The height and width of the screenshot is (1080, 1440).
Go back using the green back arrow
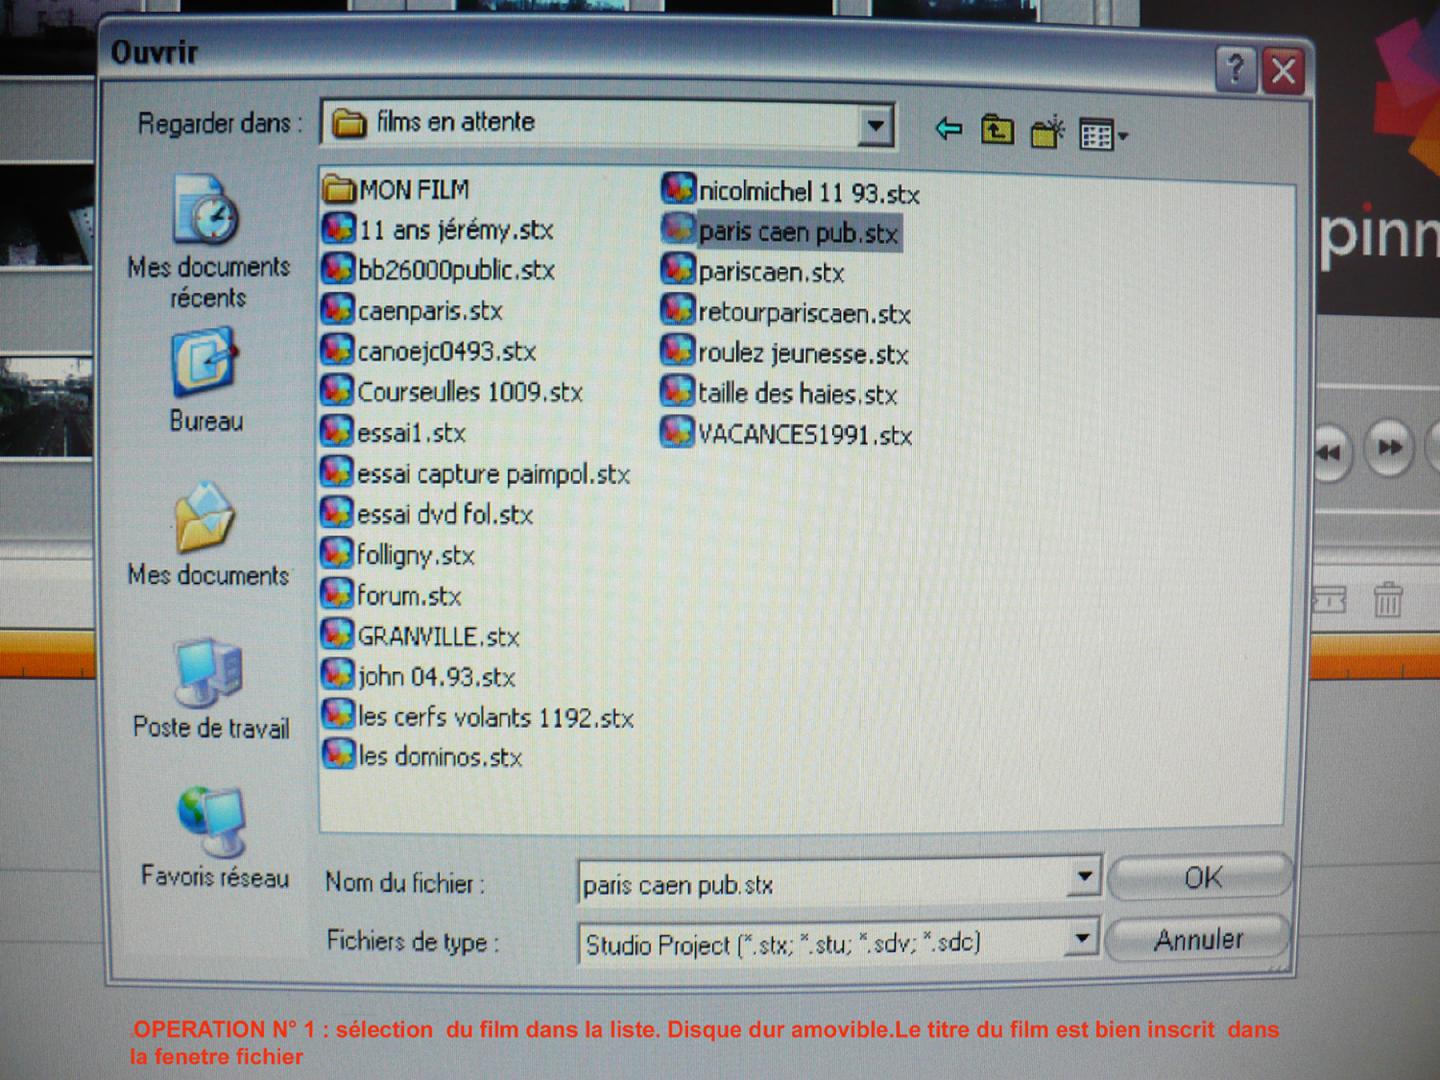tap(948, 129)
